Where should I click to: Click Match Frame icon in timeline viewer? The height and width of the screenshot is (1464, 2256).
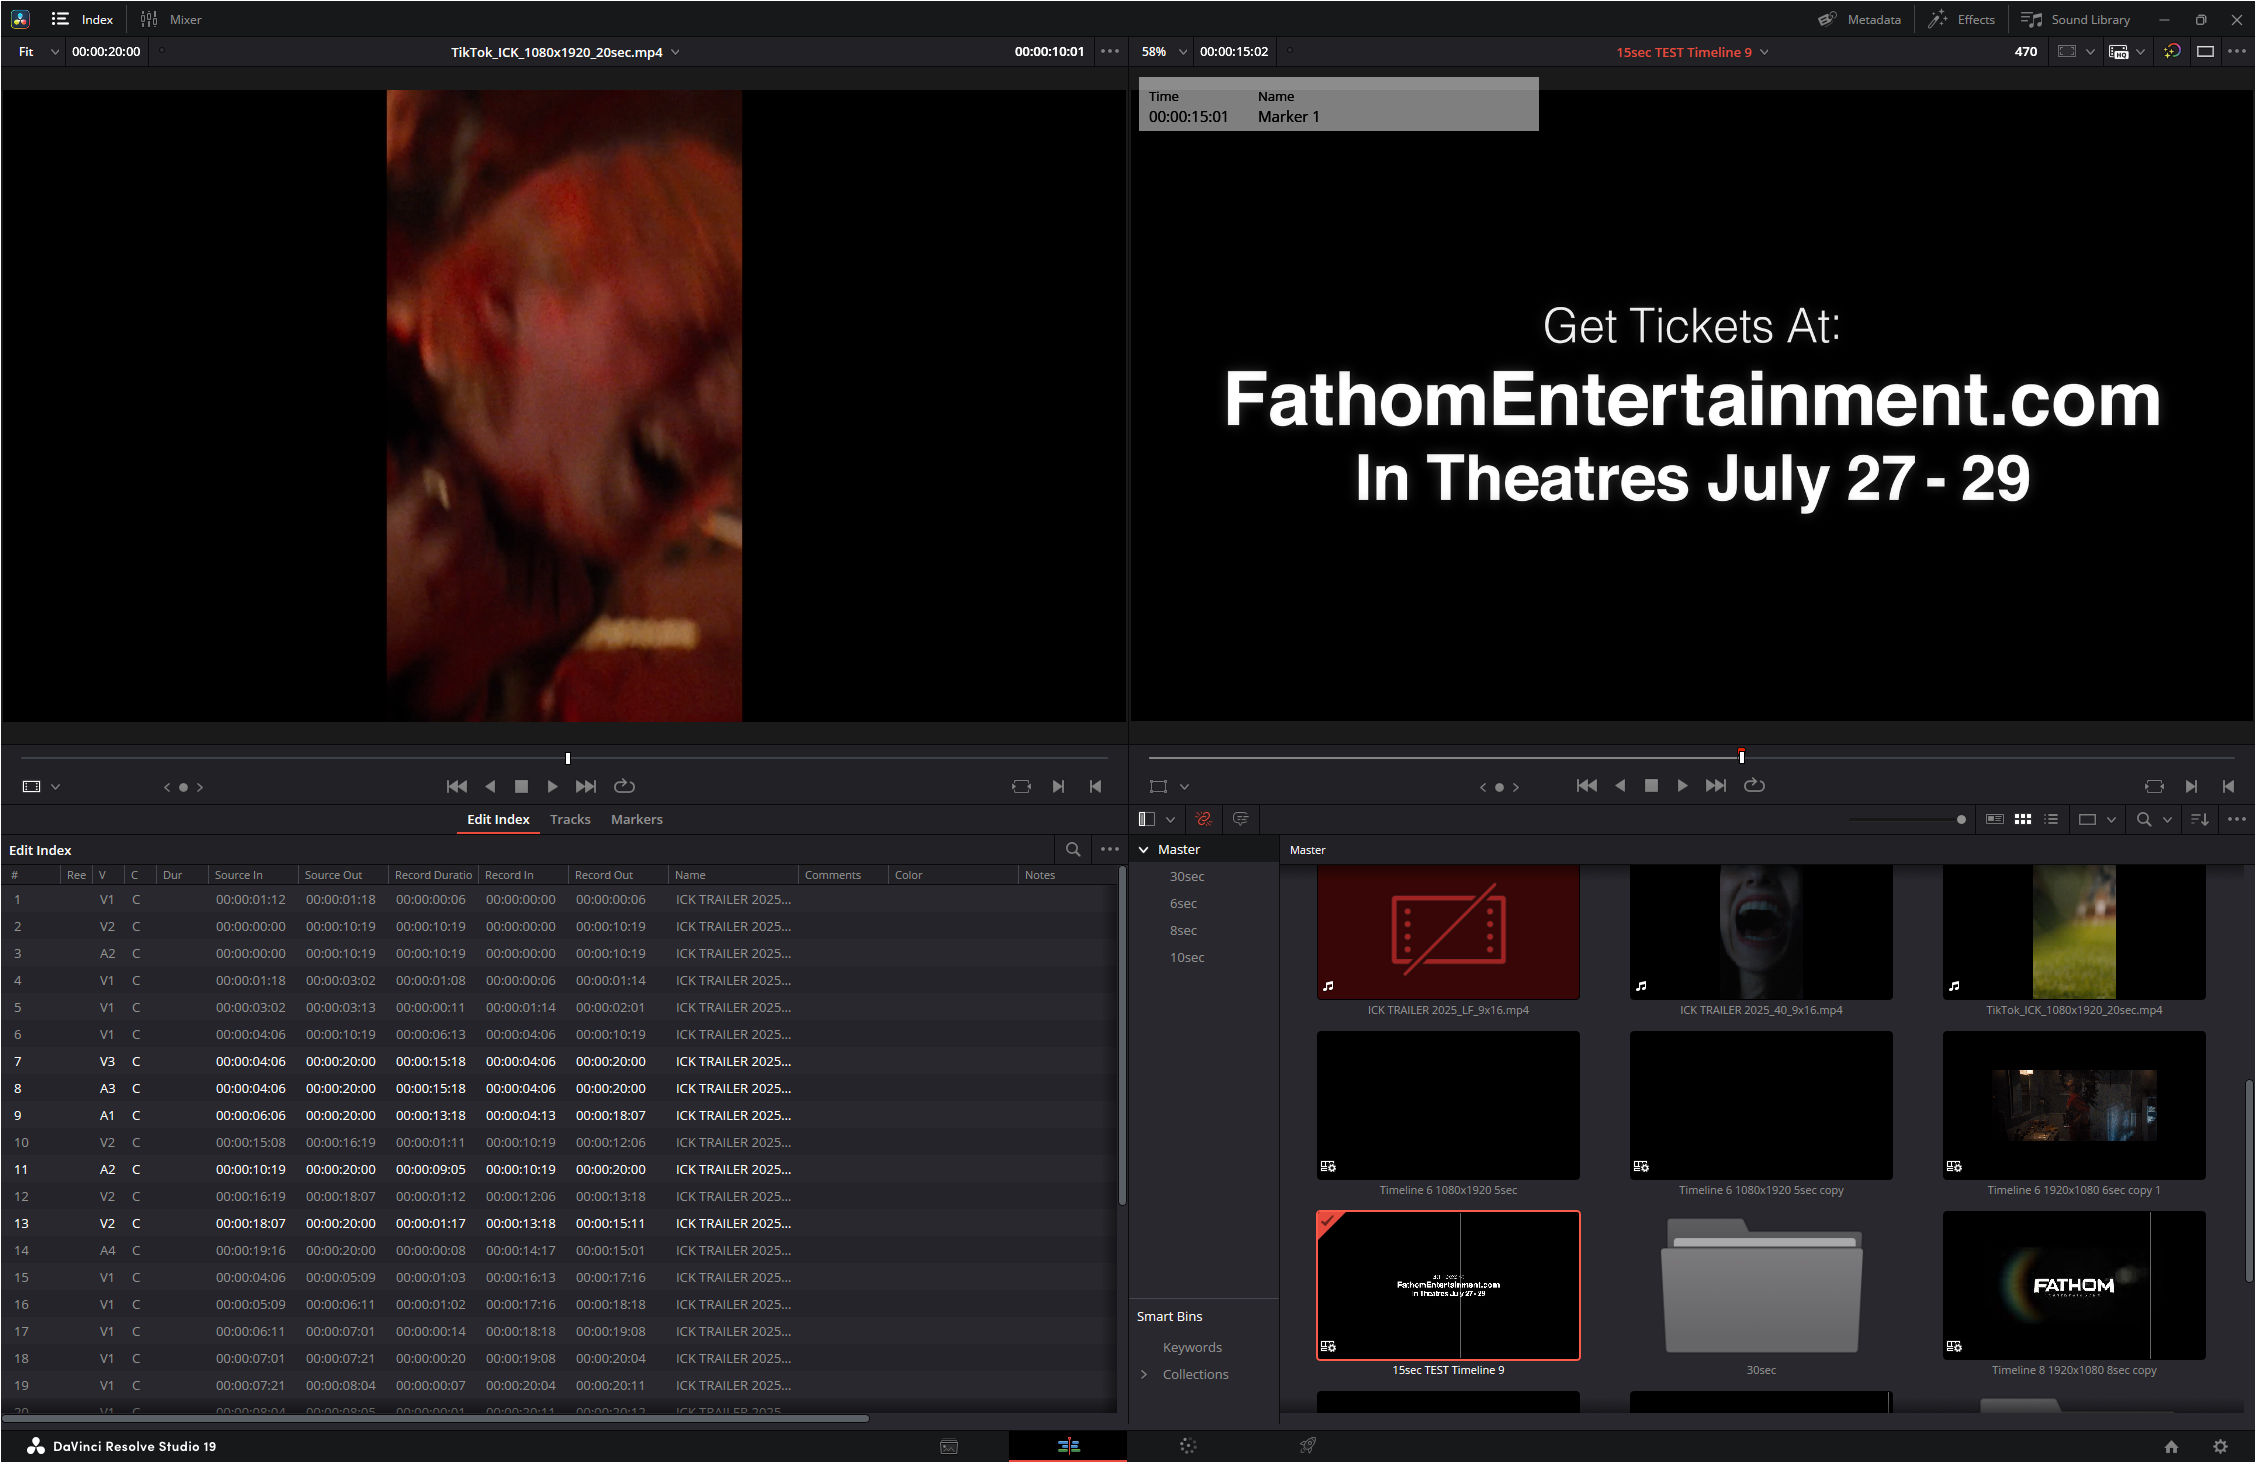point(2154,786)
